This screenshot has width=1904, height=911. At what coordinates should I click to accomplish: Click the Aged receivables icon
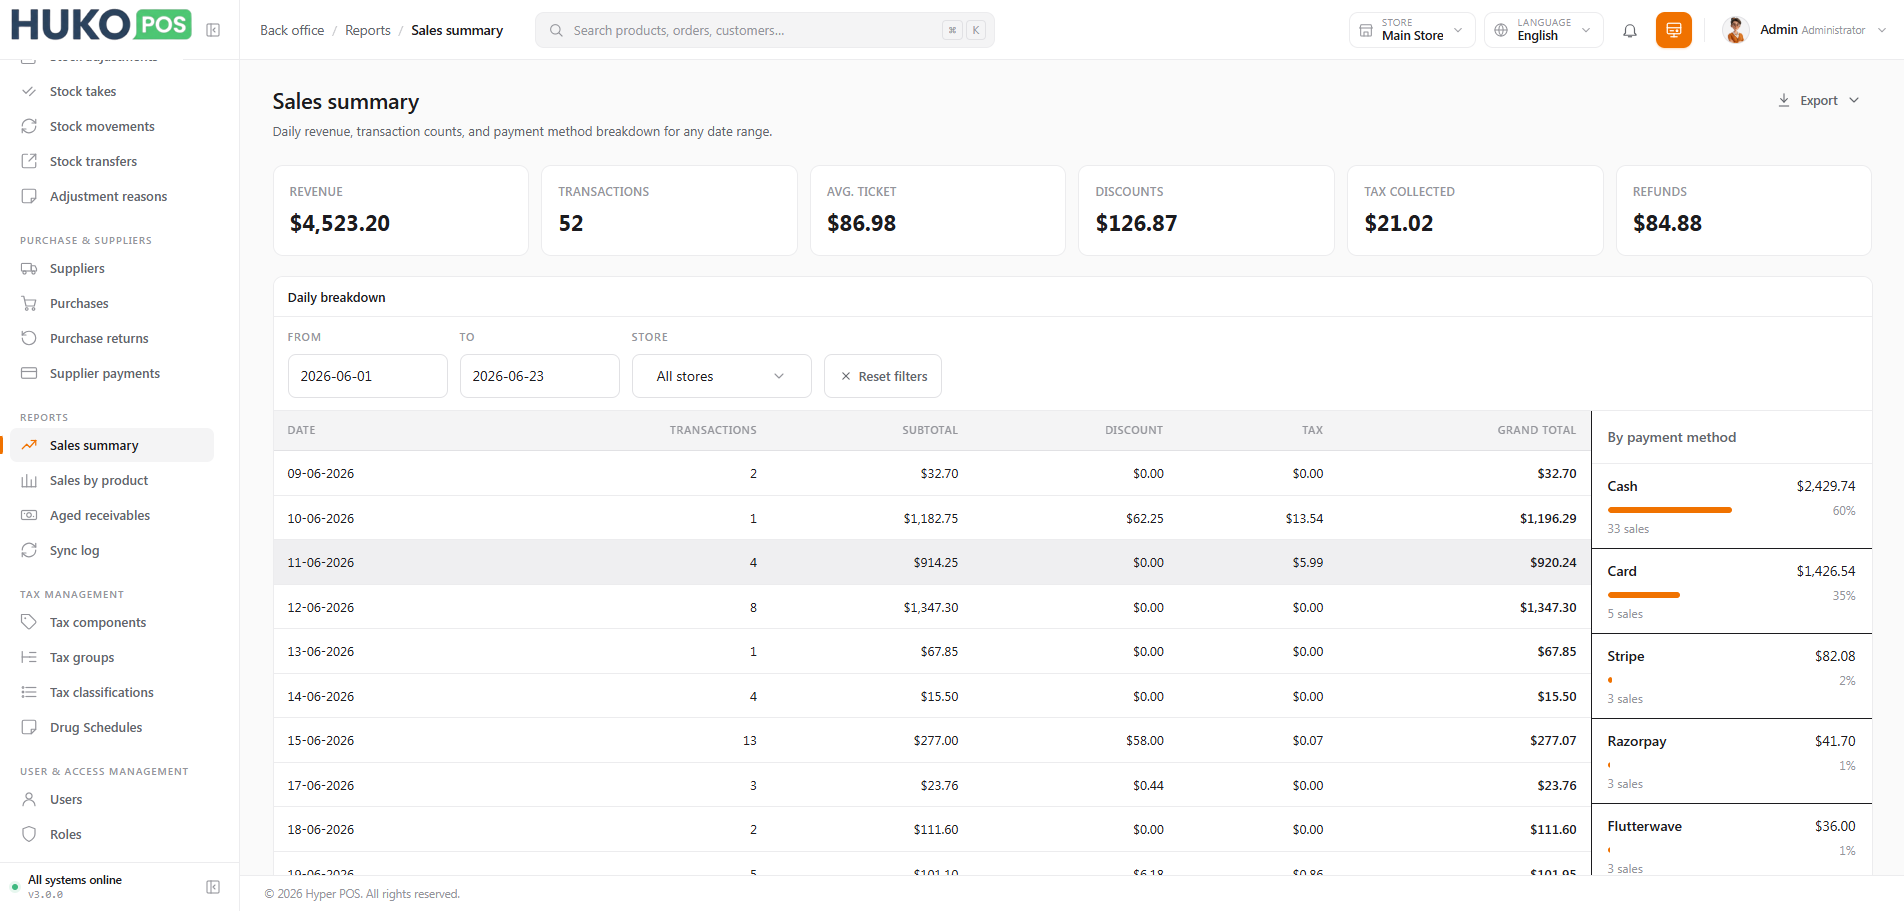point(29,515)
